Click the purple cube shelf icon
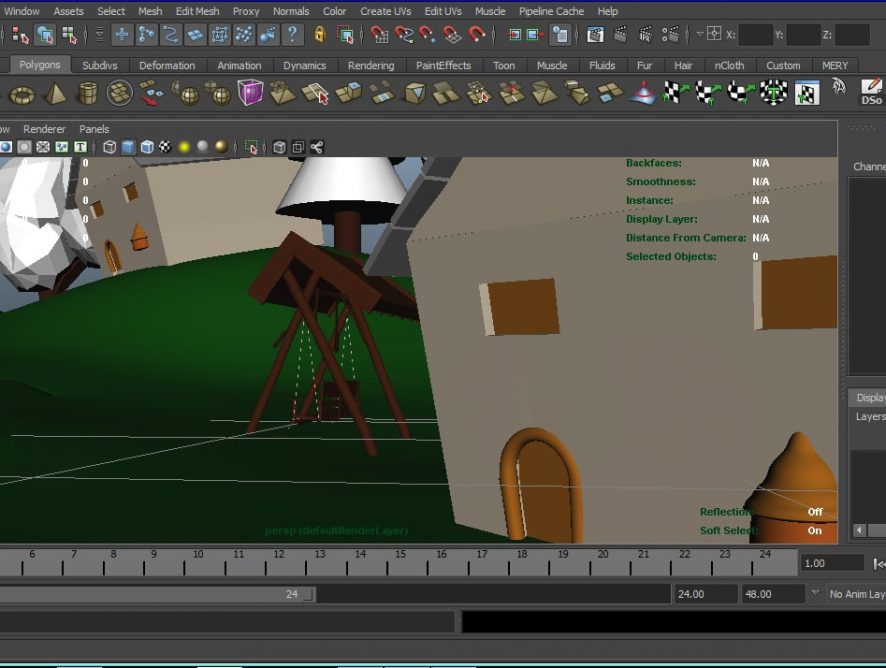886x668 pixels. (x=250, y=93)
